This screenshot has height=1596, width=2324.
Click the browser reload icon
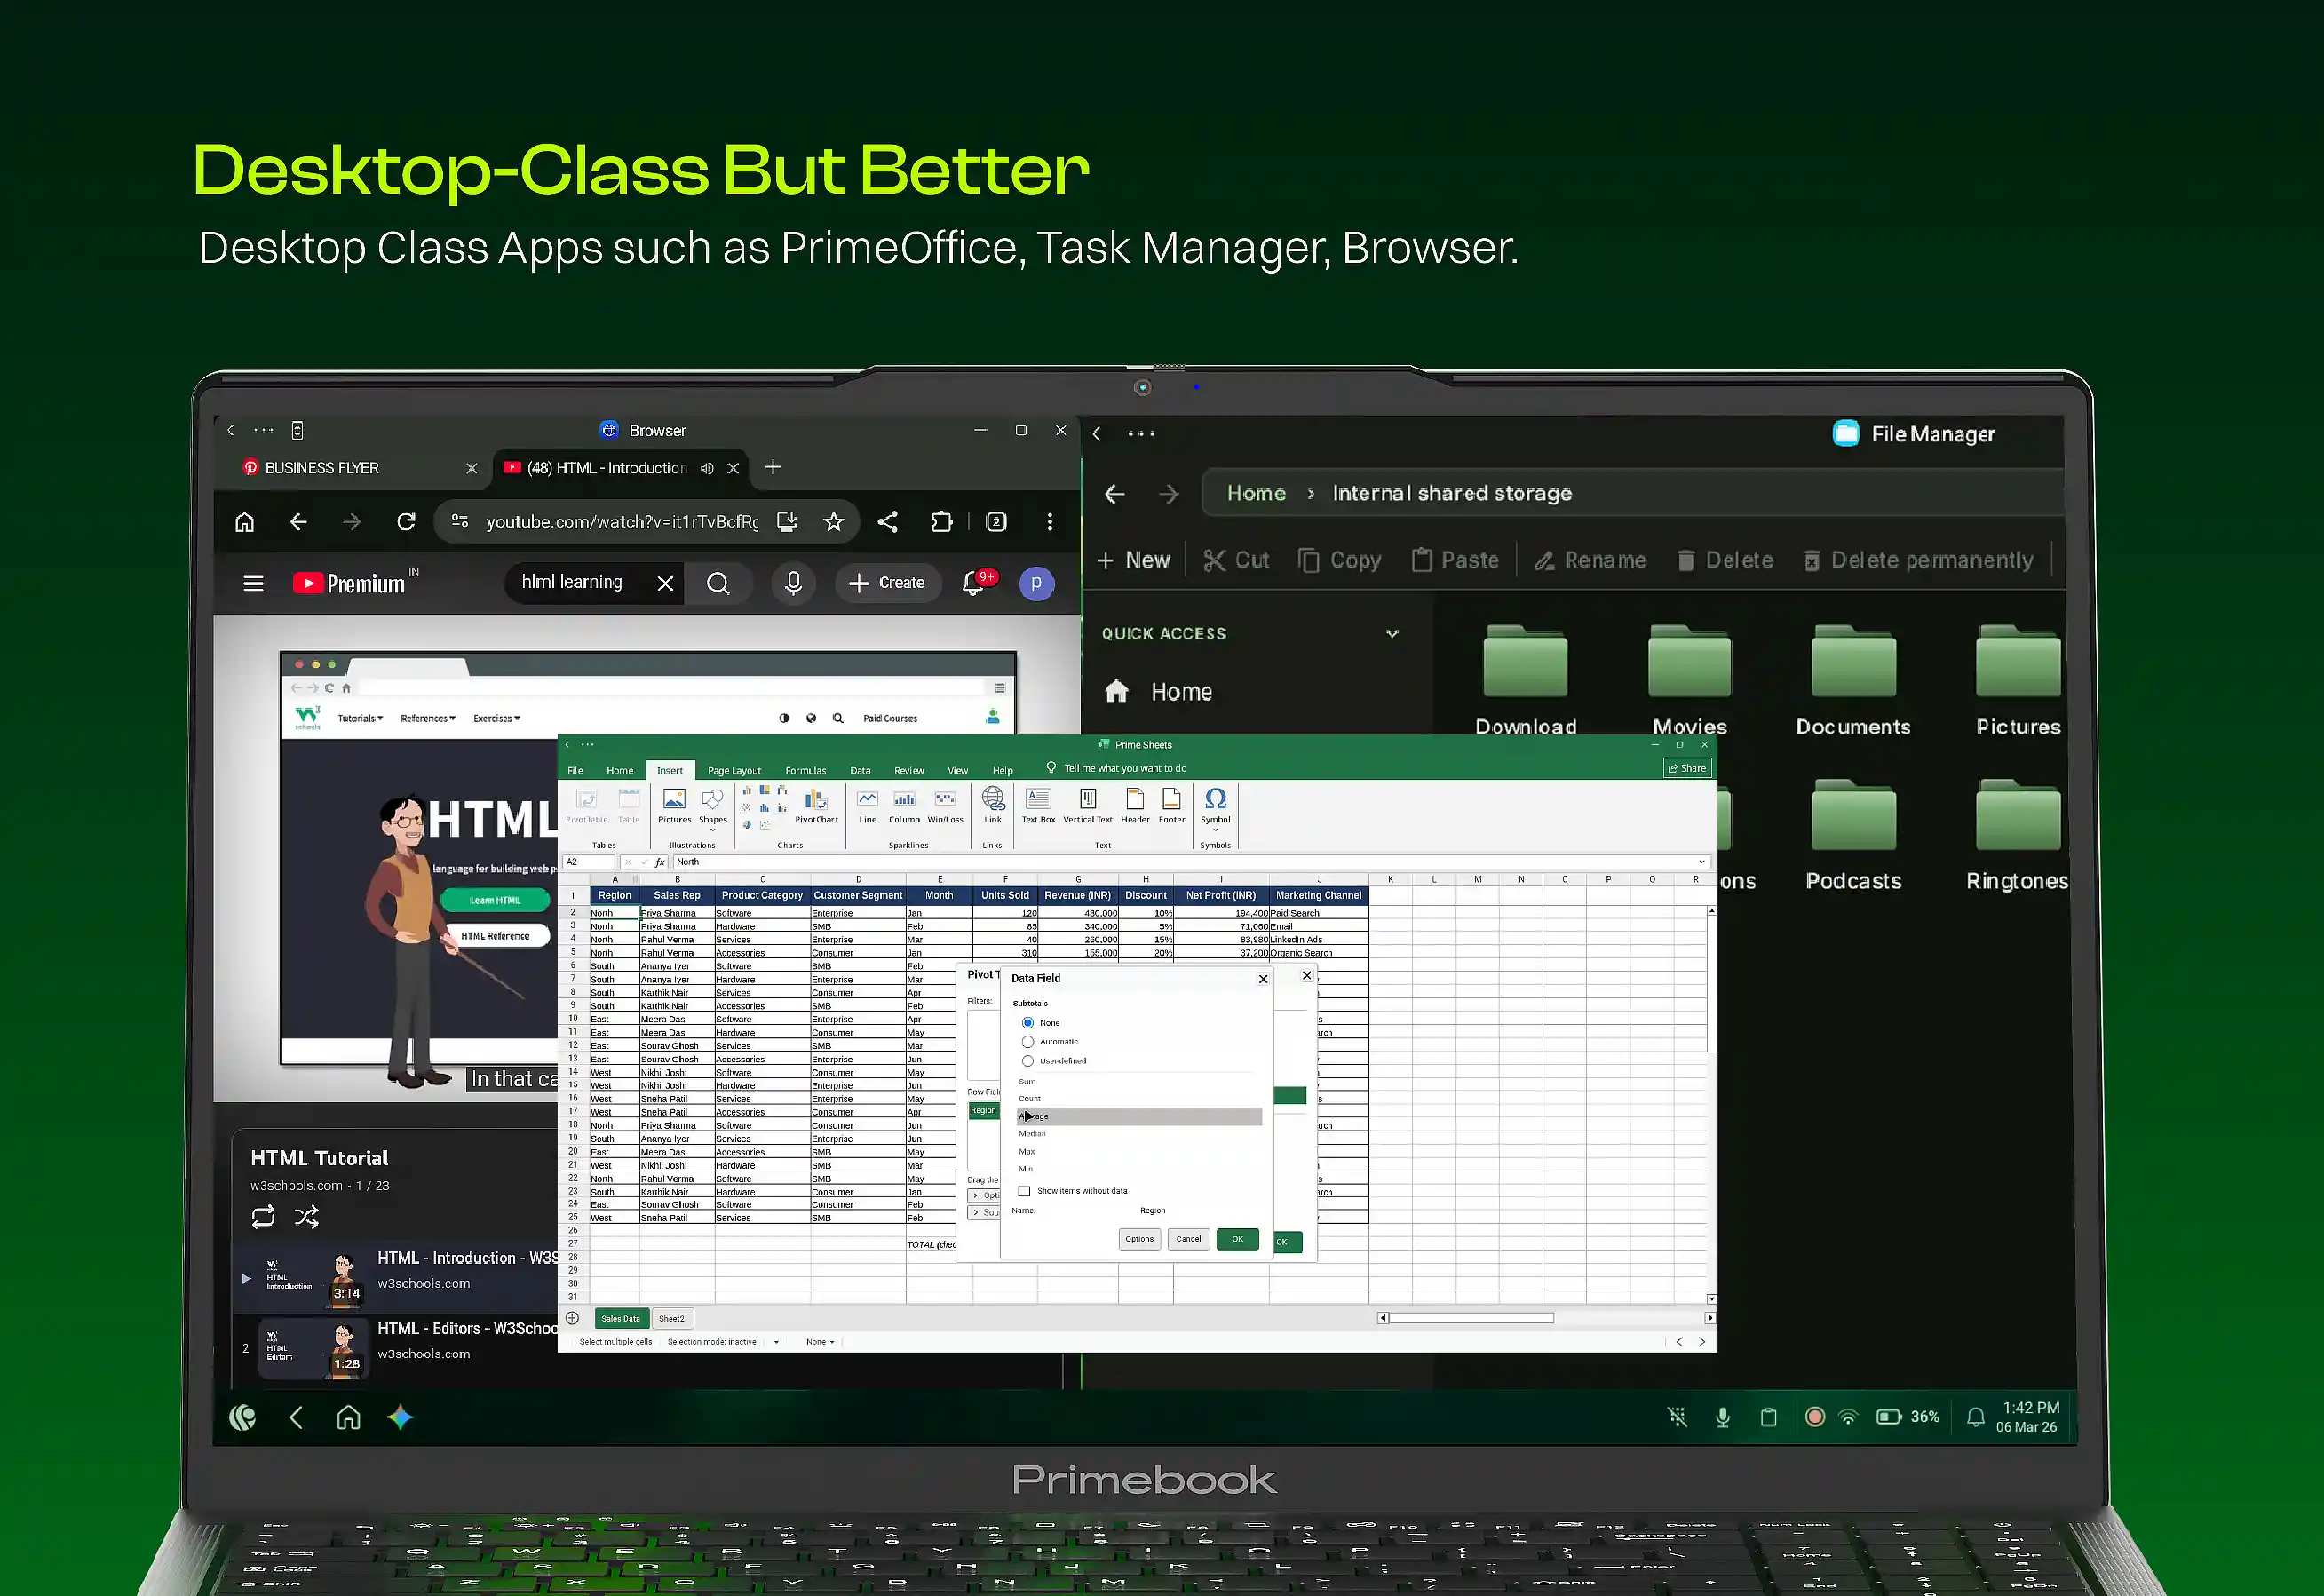(406, 522)
